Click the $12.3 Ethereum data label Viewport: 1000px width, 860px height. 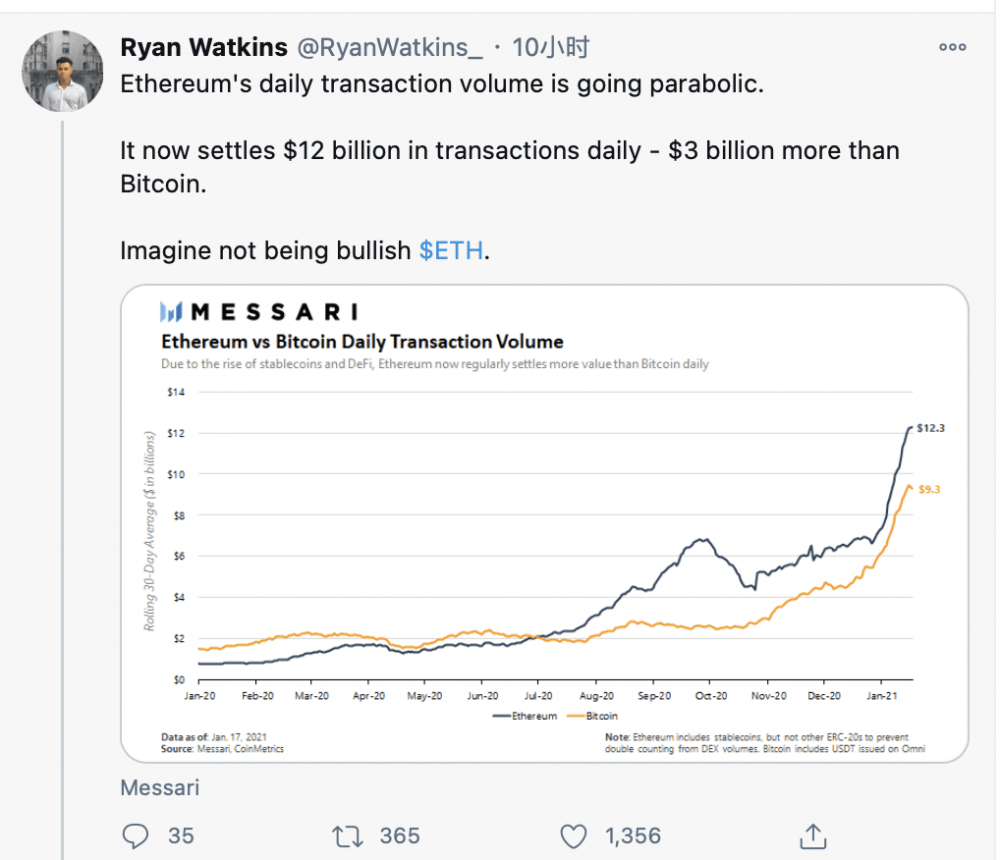[931, 428]
